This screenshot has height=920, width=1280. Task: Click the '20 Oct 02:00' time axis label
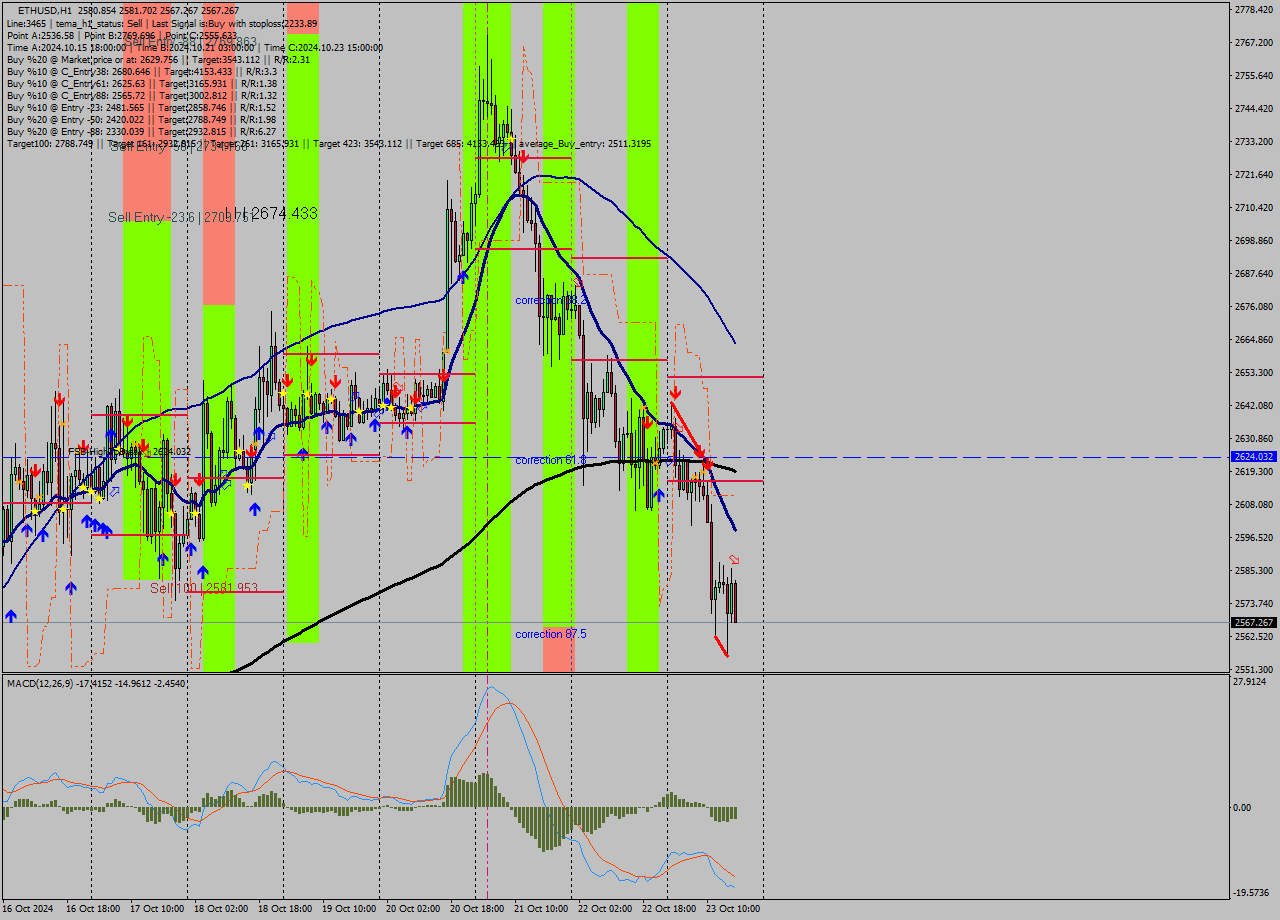click(413, 909)
